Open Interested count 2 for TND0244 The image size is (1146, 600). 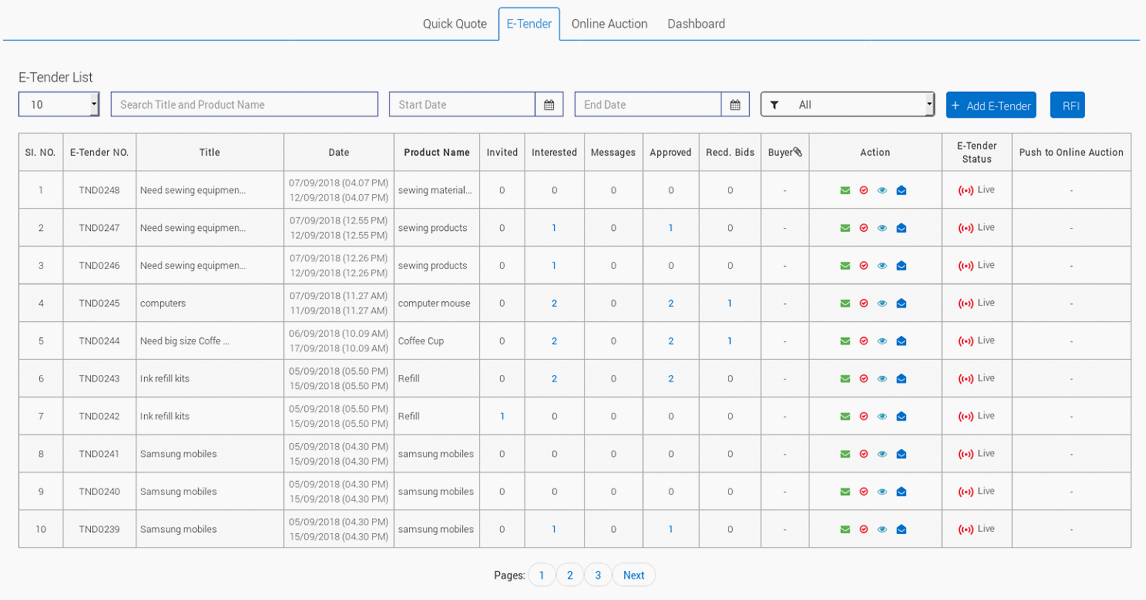tap(554, 341)
